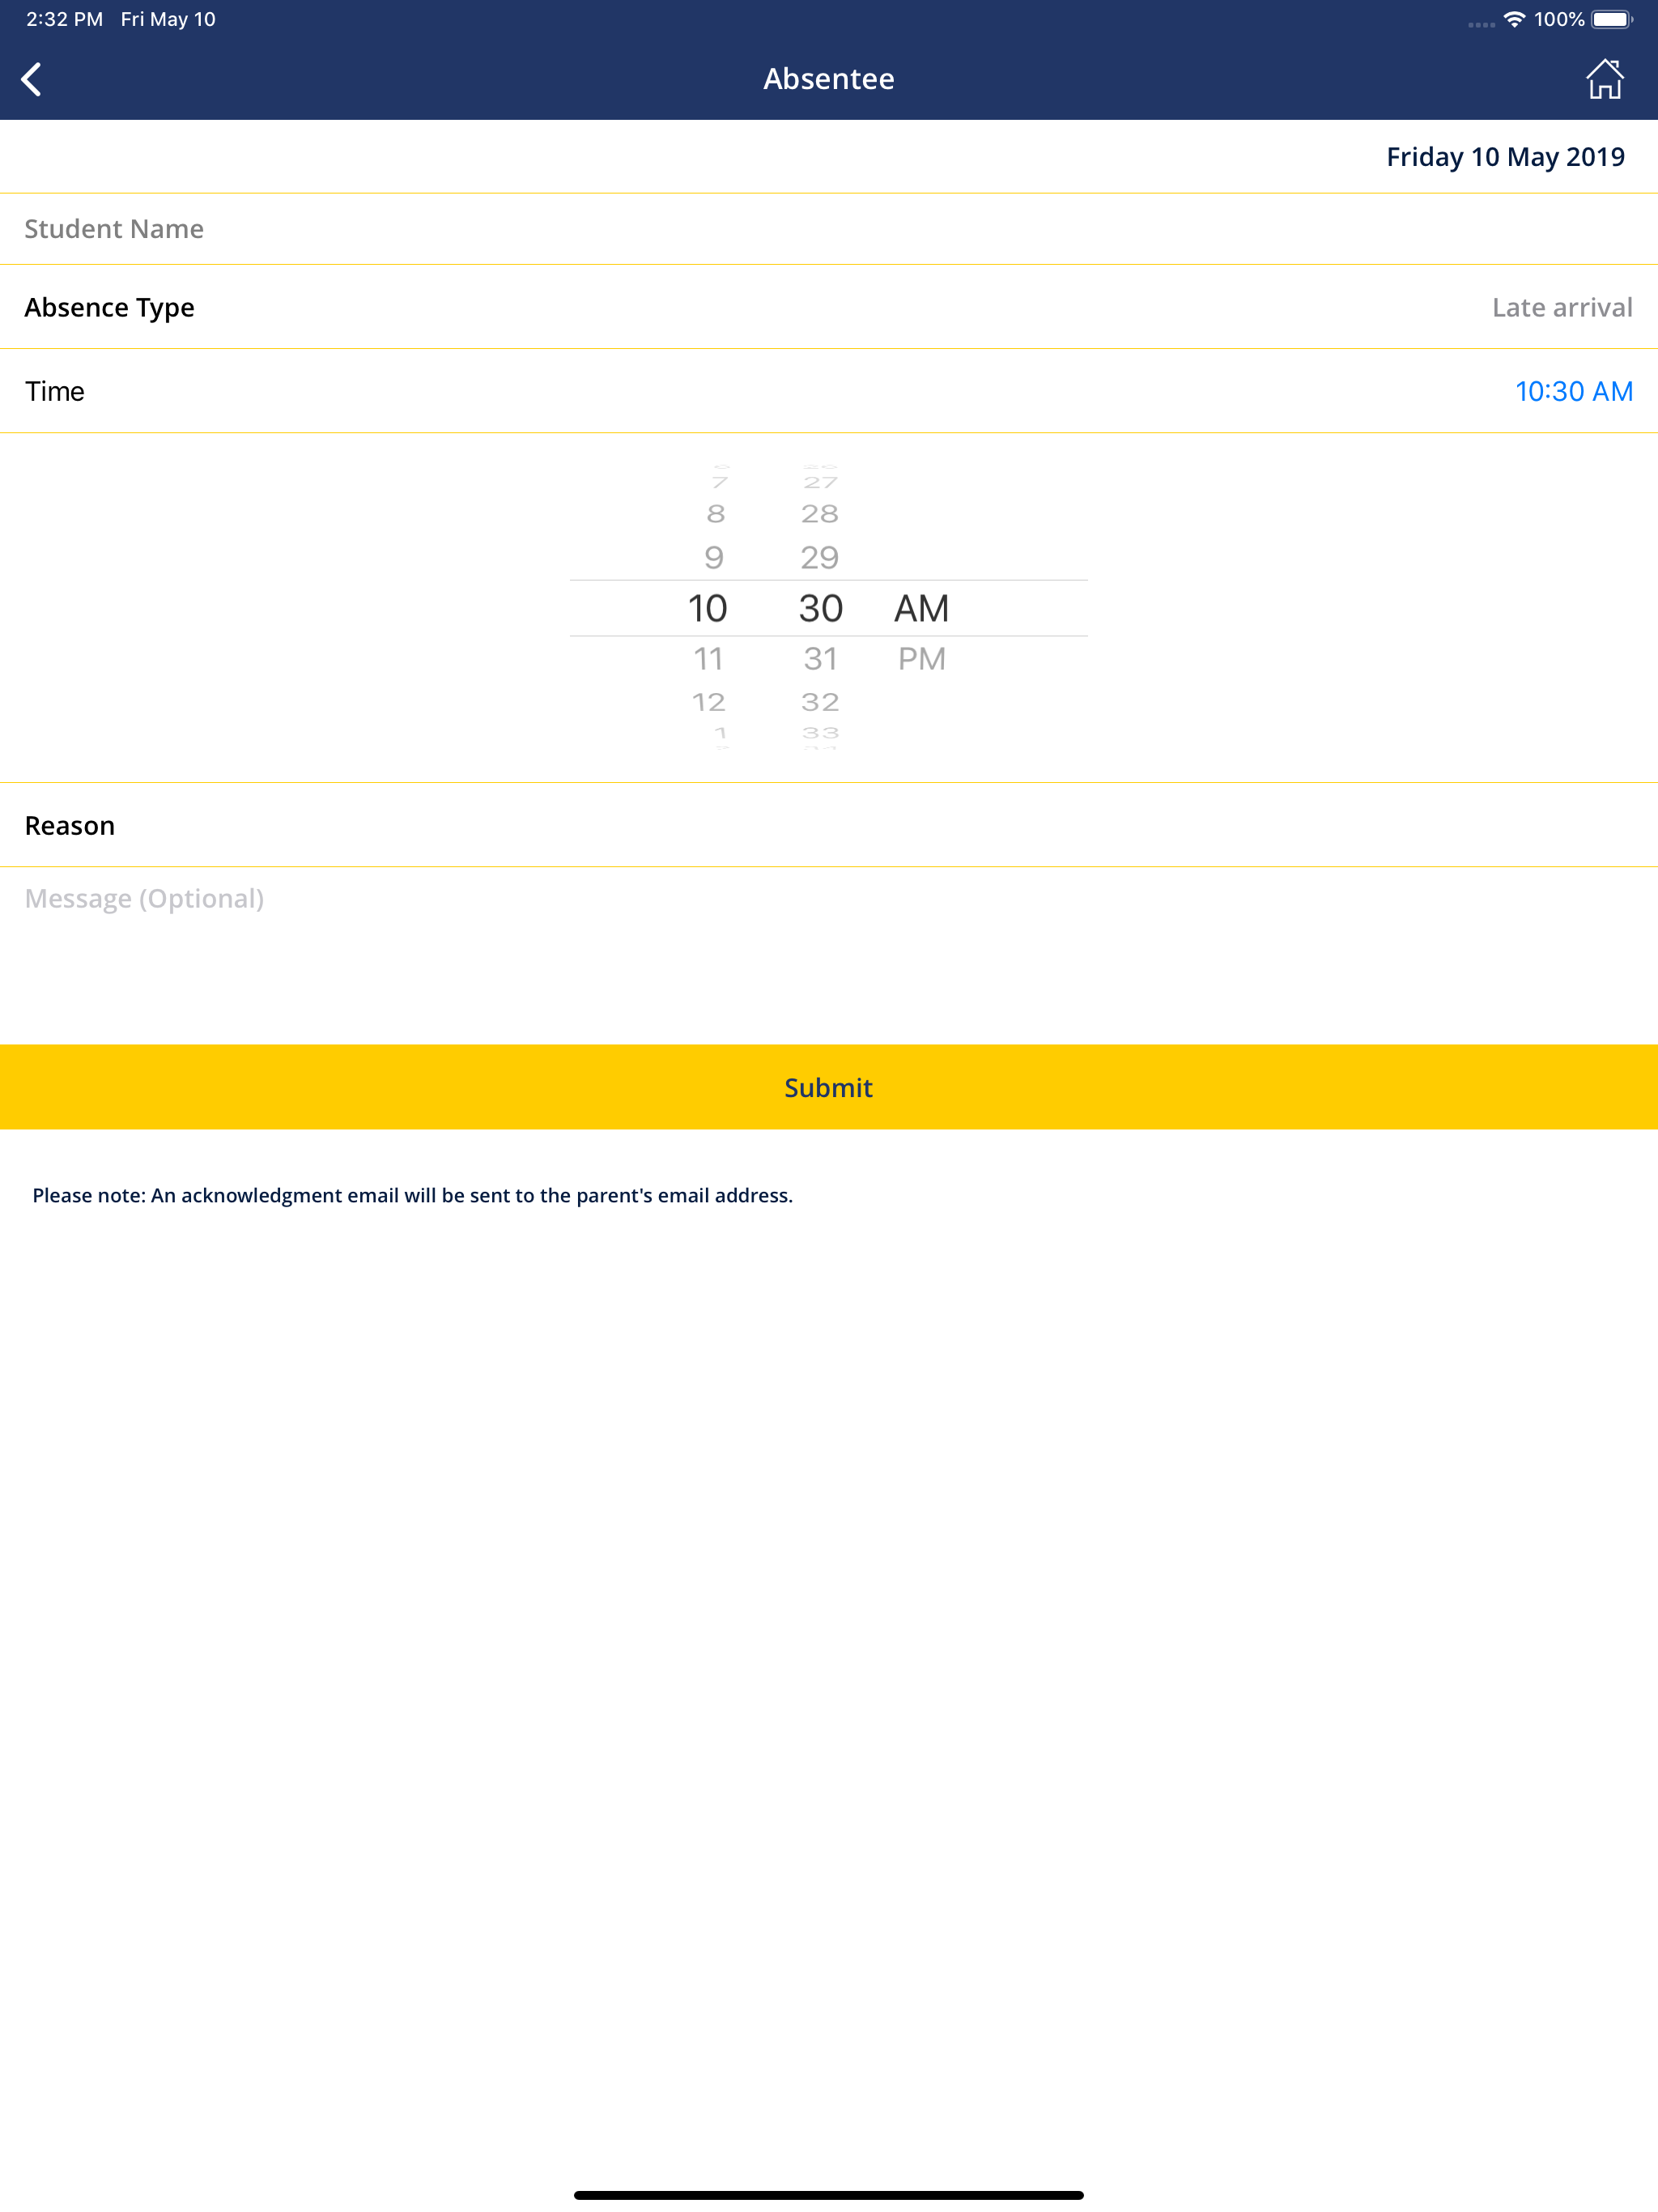Select minute 31 in time picker

[820, 659]
